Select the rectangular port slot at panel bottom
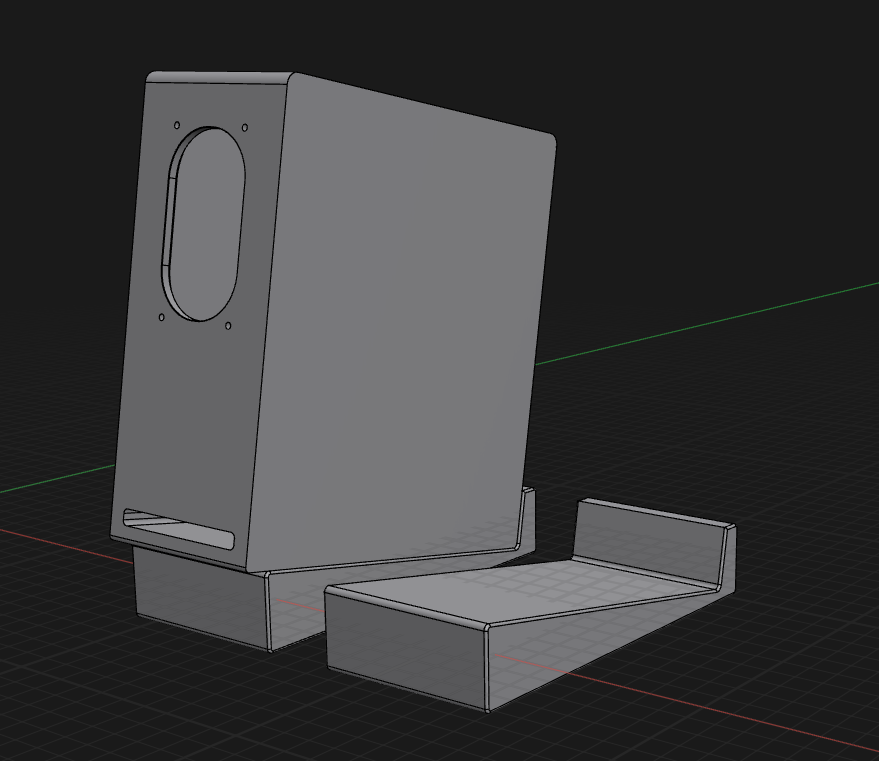Viewport: 879px width, 761px height. point(178,529)
